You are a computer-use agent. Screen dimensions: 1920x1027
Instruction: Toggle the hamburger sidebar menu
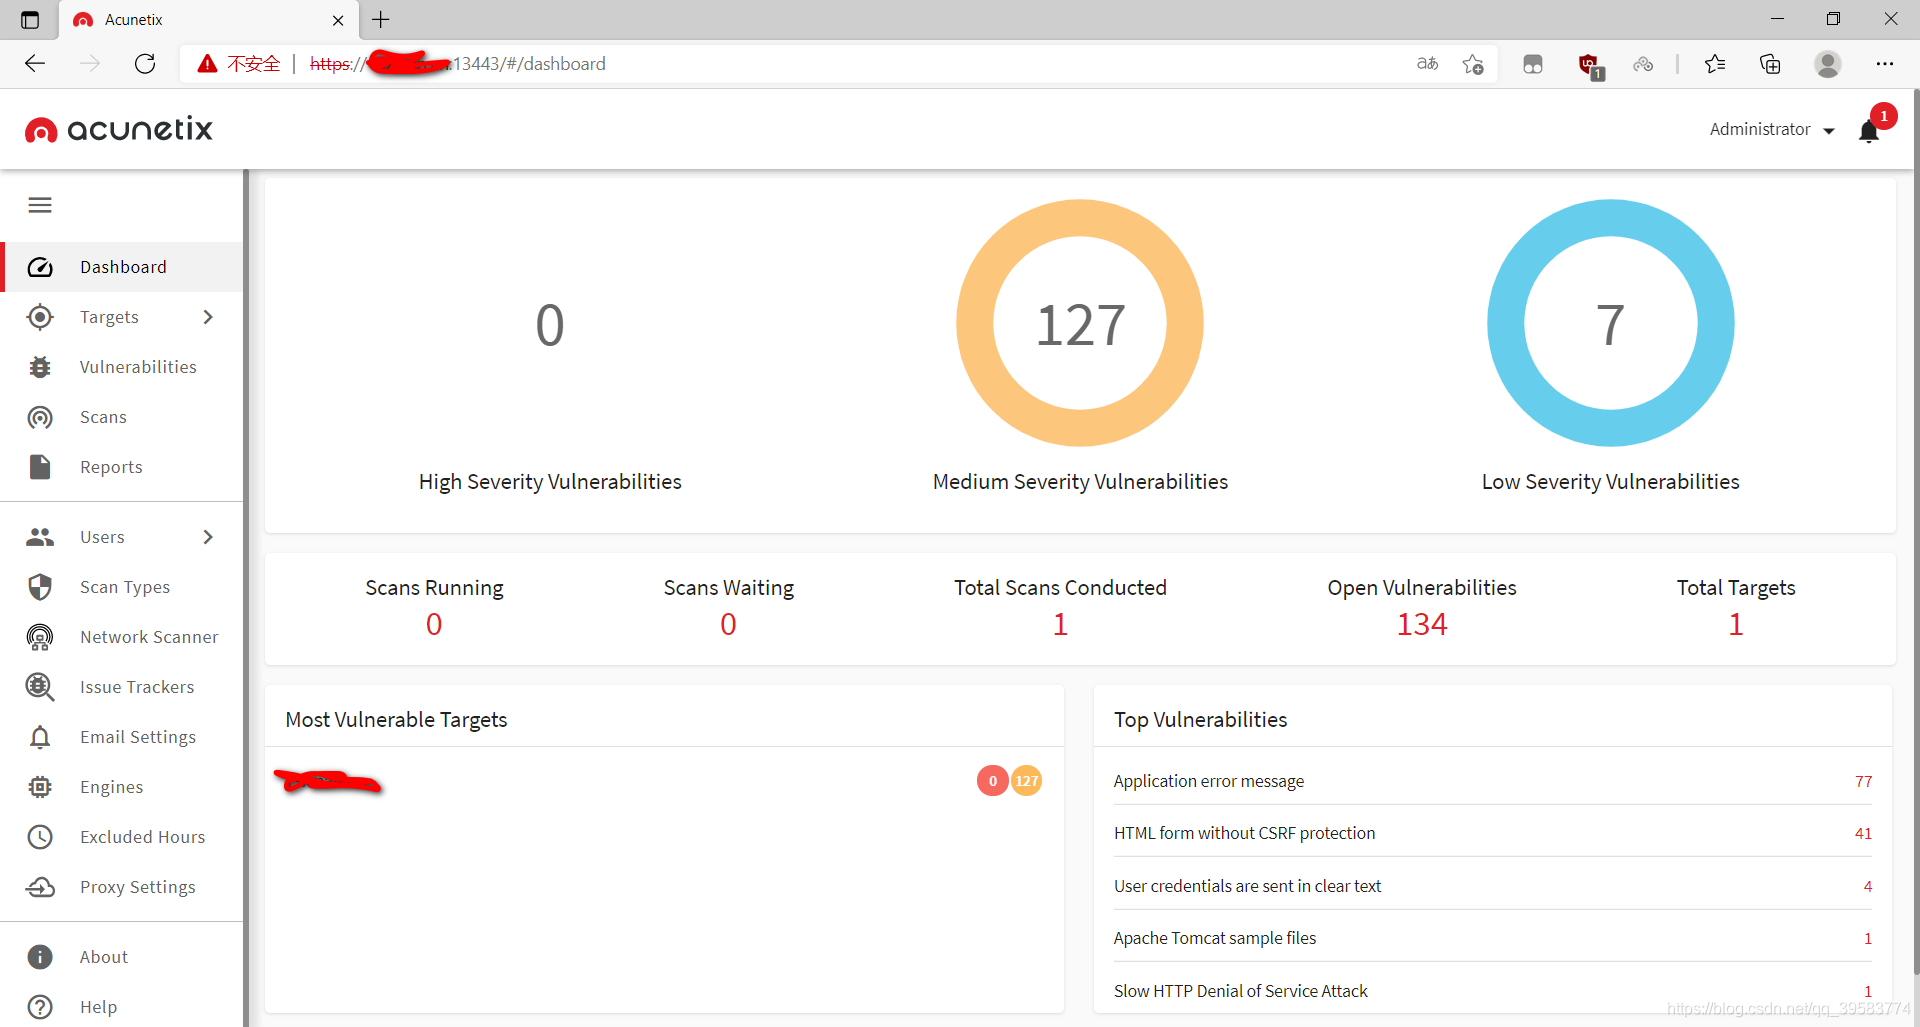(40, 205)
